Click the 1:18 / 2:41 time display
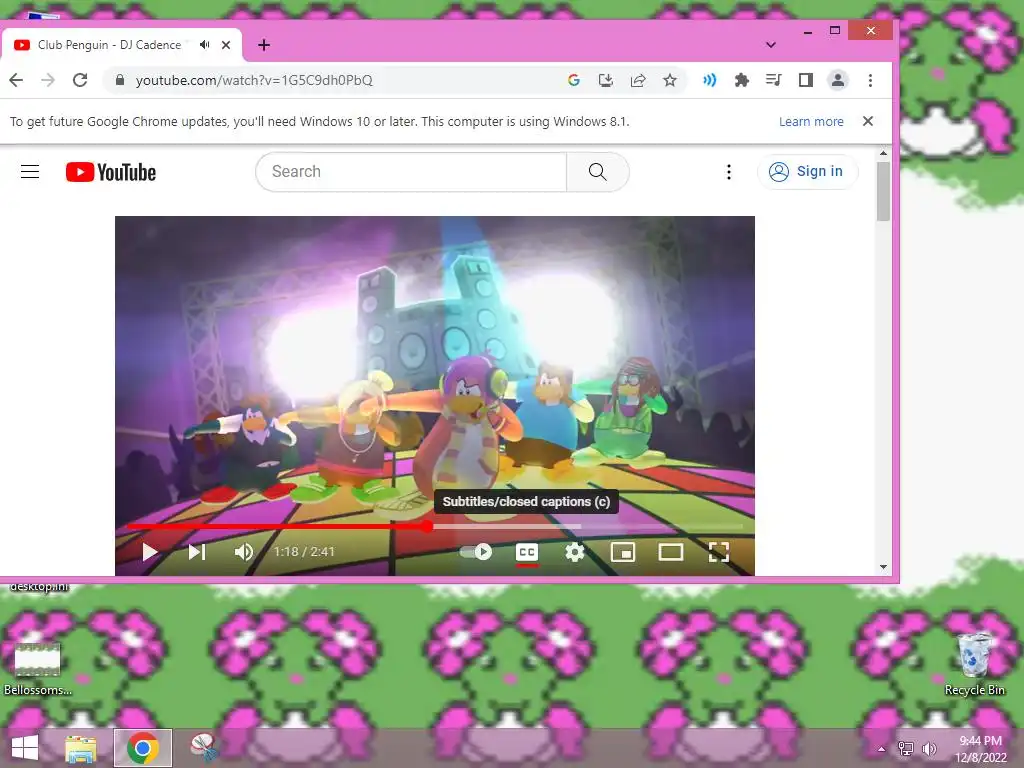 pos(304,552)
